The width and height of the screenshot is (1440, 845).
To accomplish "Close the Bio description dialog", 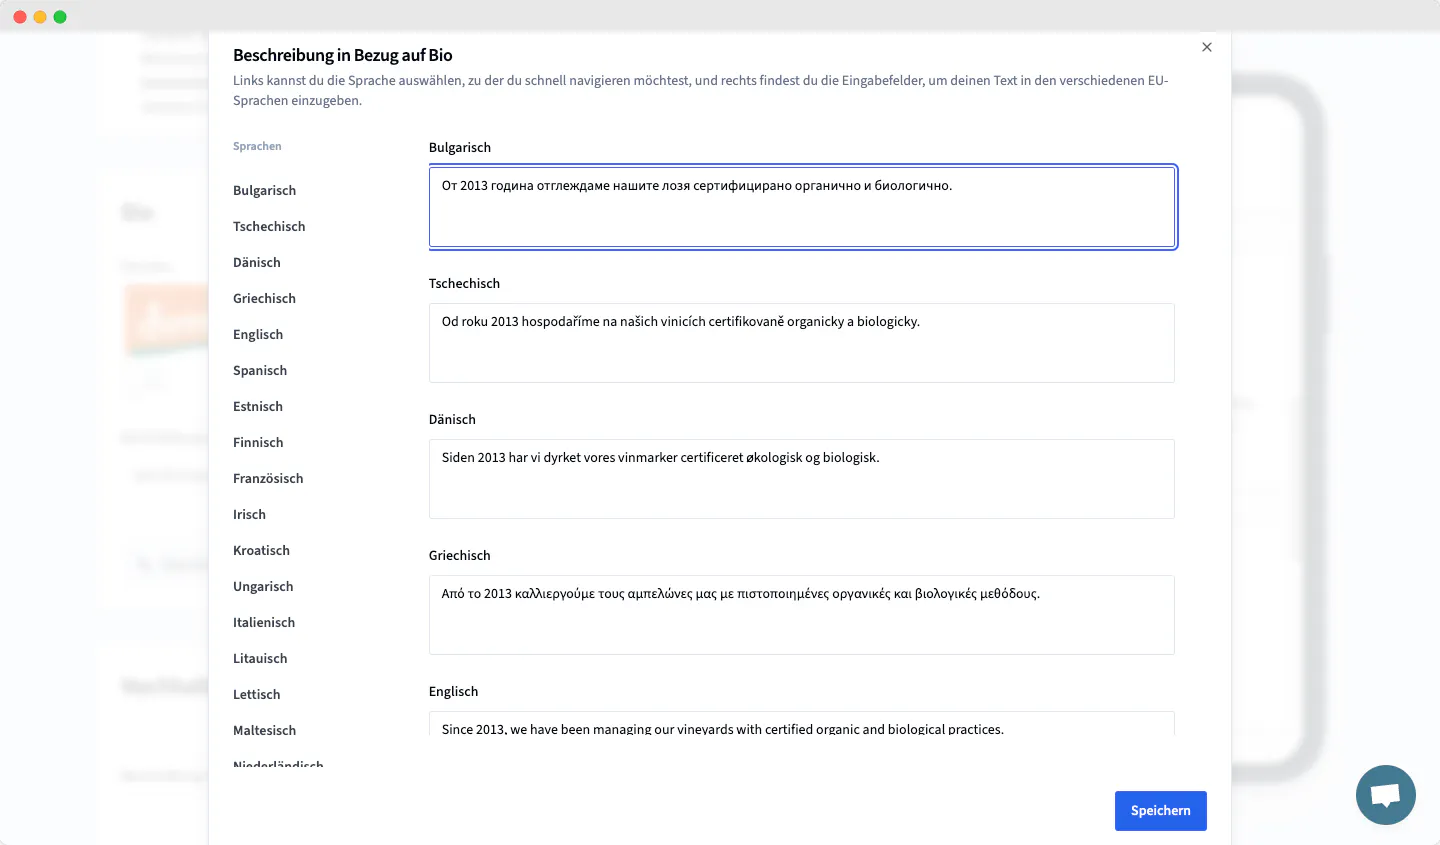I will point(1207,47).
